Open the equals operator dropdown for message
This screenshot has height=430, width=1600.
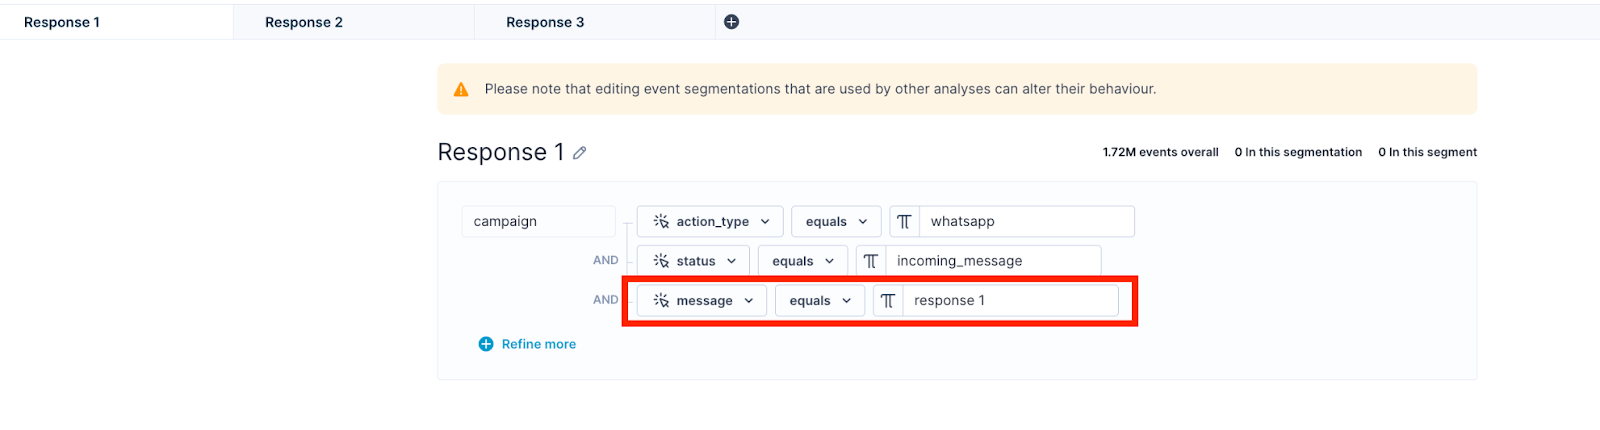click(820, 301)
